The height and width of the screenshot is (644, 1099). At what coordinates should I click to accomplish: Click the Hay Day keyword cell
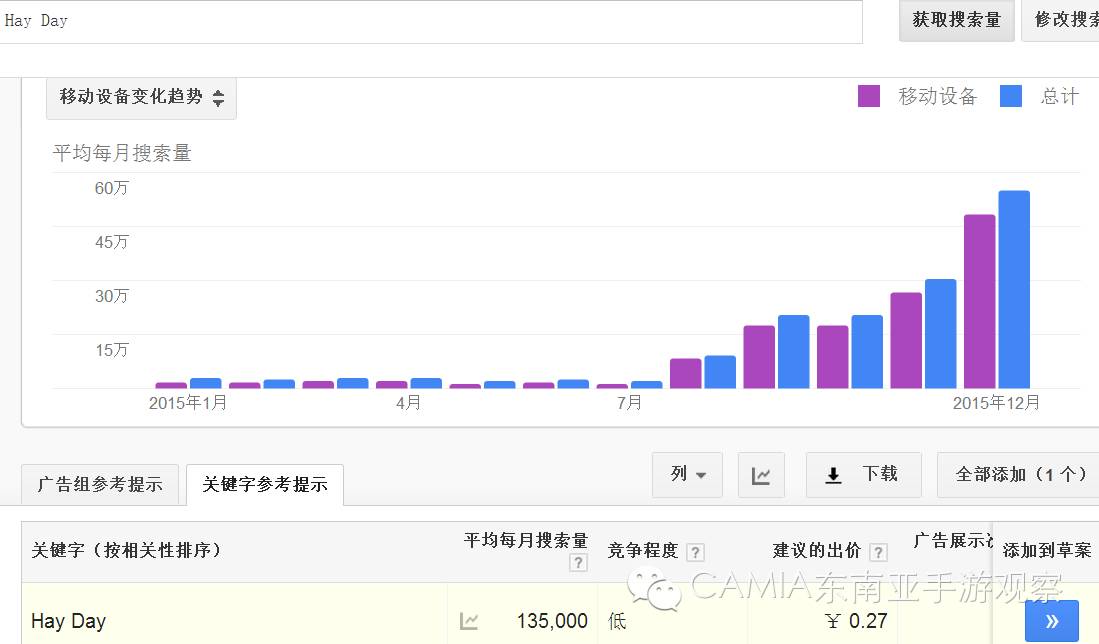(x=69, y=621)
